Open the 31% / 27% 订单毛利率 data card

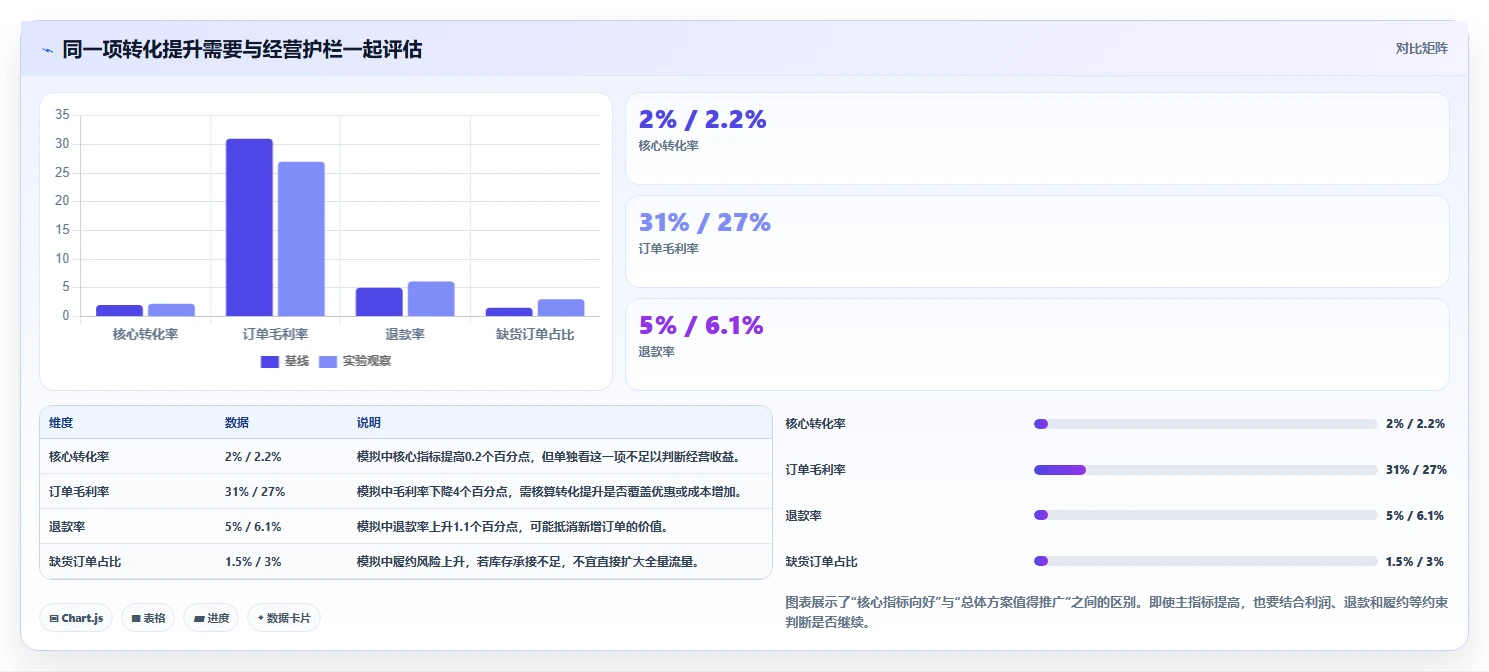pos(1037,241)
